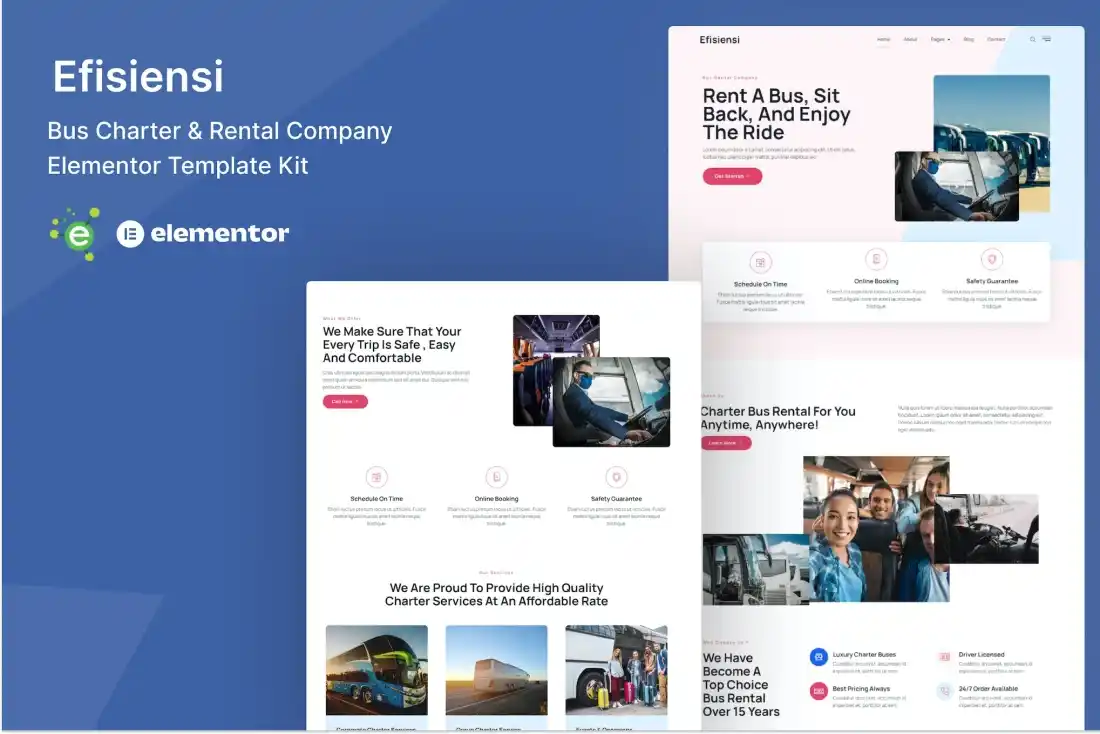Click the Efisiensi site logo in the header
Image resolution: width=1100 pixels, height=734 pixels.
pos(720,40)
